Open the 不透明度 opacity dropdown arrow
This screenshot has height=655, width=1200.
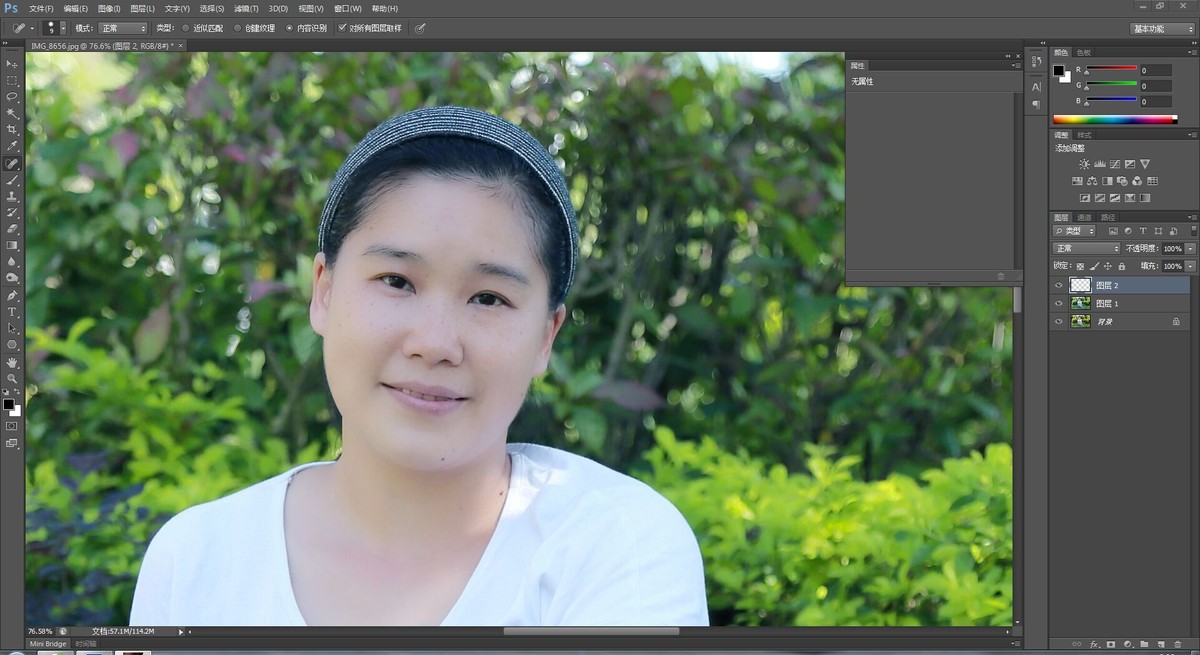click(1190, 248)
